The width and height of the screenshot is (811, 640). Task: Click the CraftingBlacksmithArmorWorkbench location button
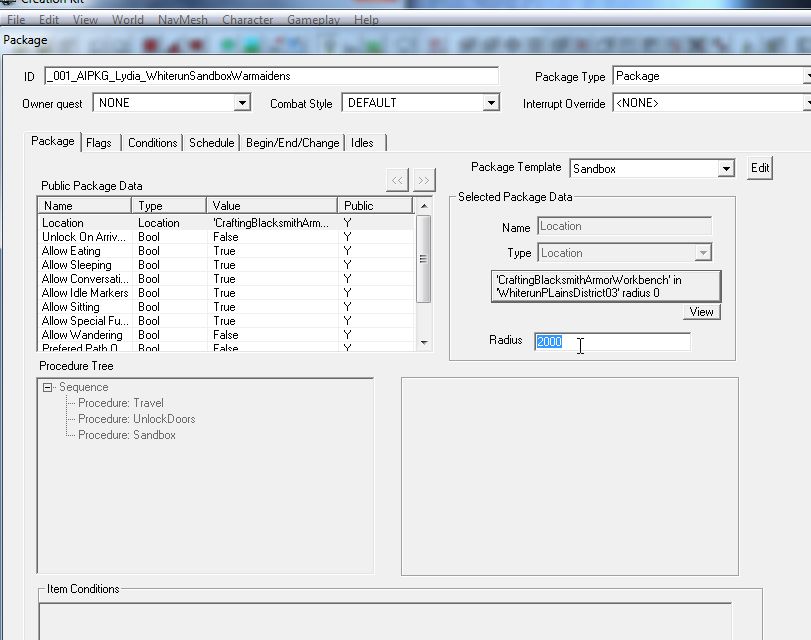point(606,286)
